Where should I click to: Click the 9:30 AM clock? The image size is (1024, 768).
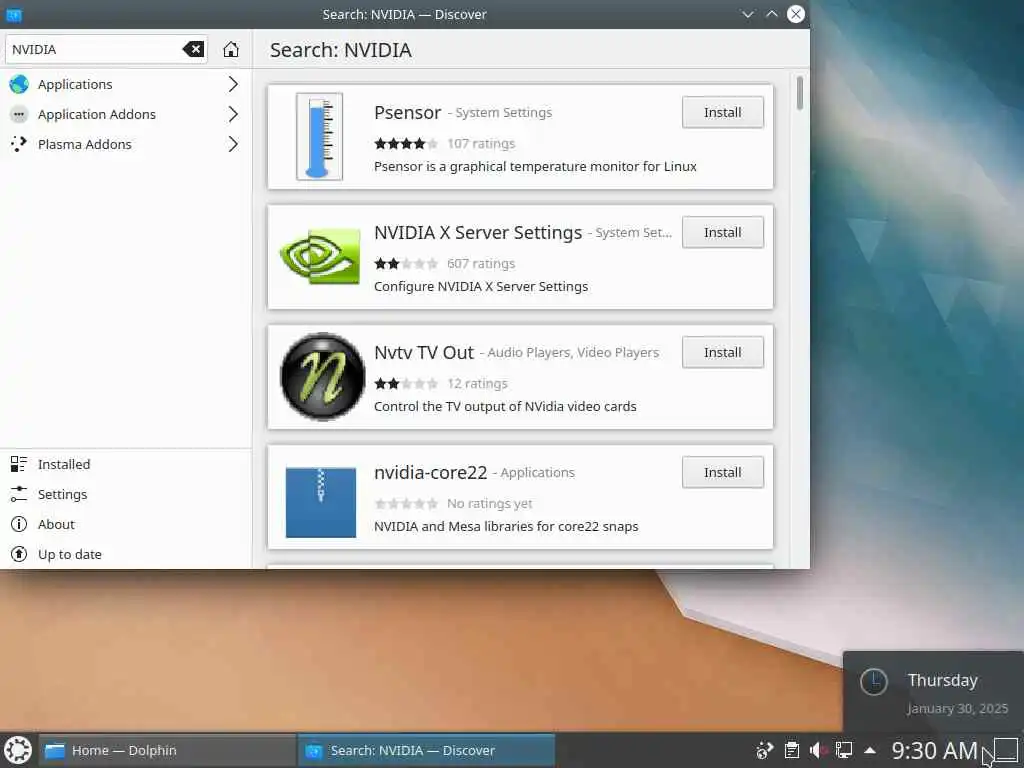click(x=934, y=750)
